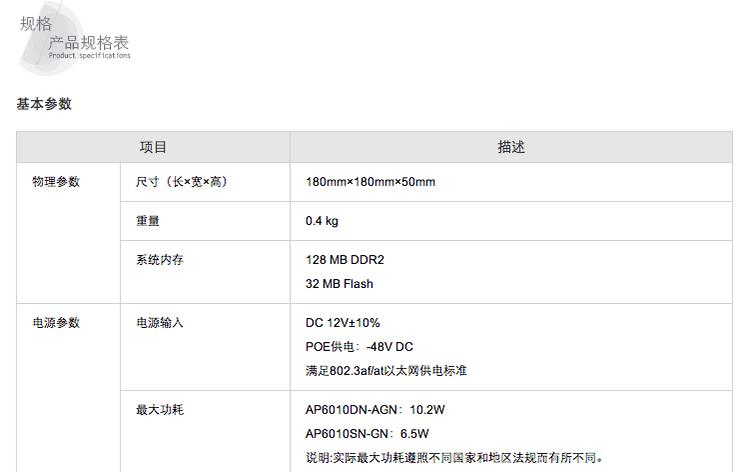Select the 180mm×180mm×50mm dimension value
This screenshot has height=472, width=750.
click(x=370, y=182)
